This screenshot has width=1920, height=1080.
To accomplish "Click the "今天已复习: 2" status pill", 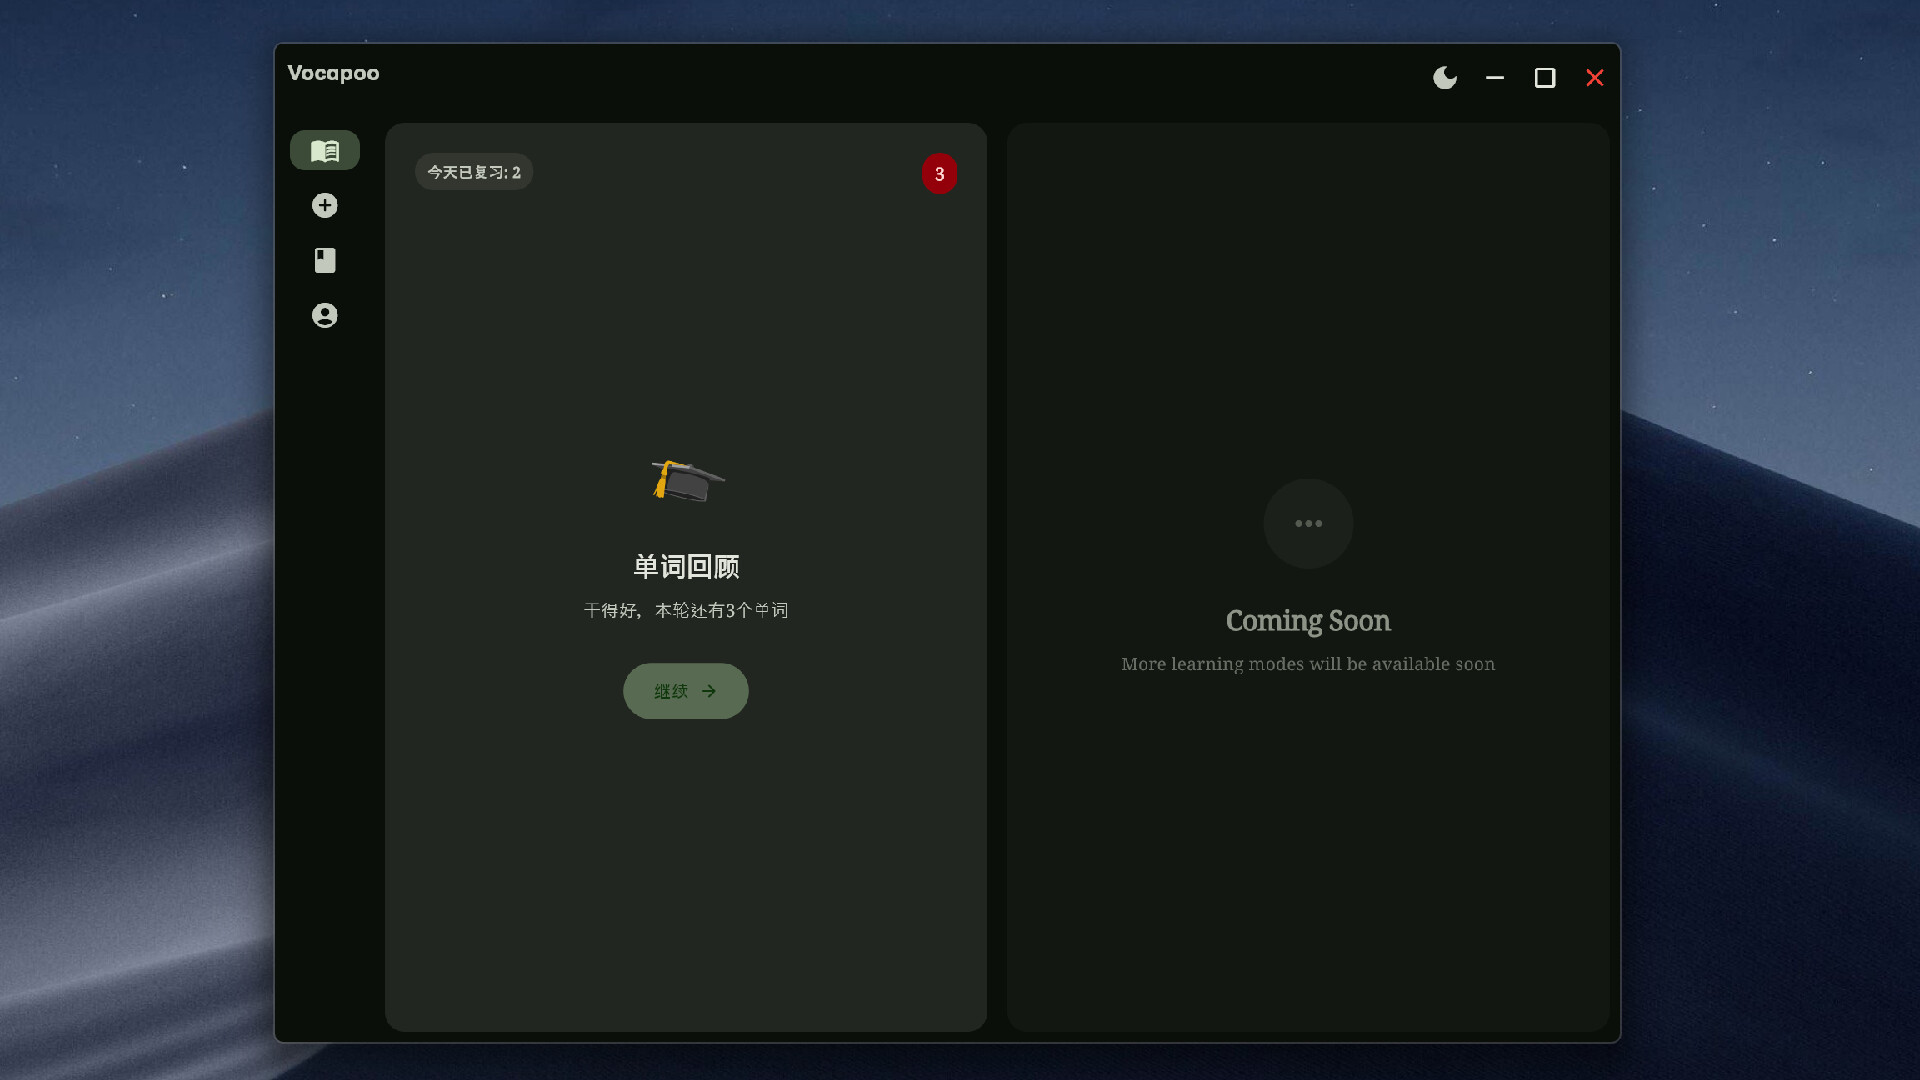I will point(473,171).
